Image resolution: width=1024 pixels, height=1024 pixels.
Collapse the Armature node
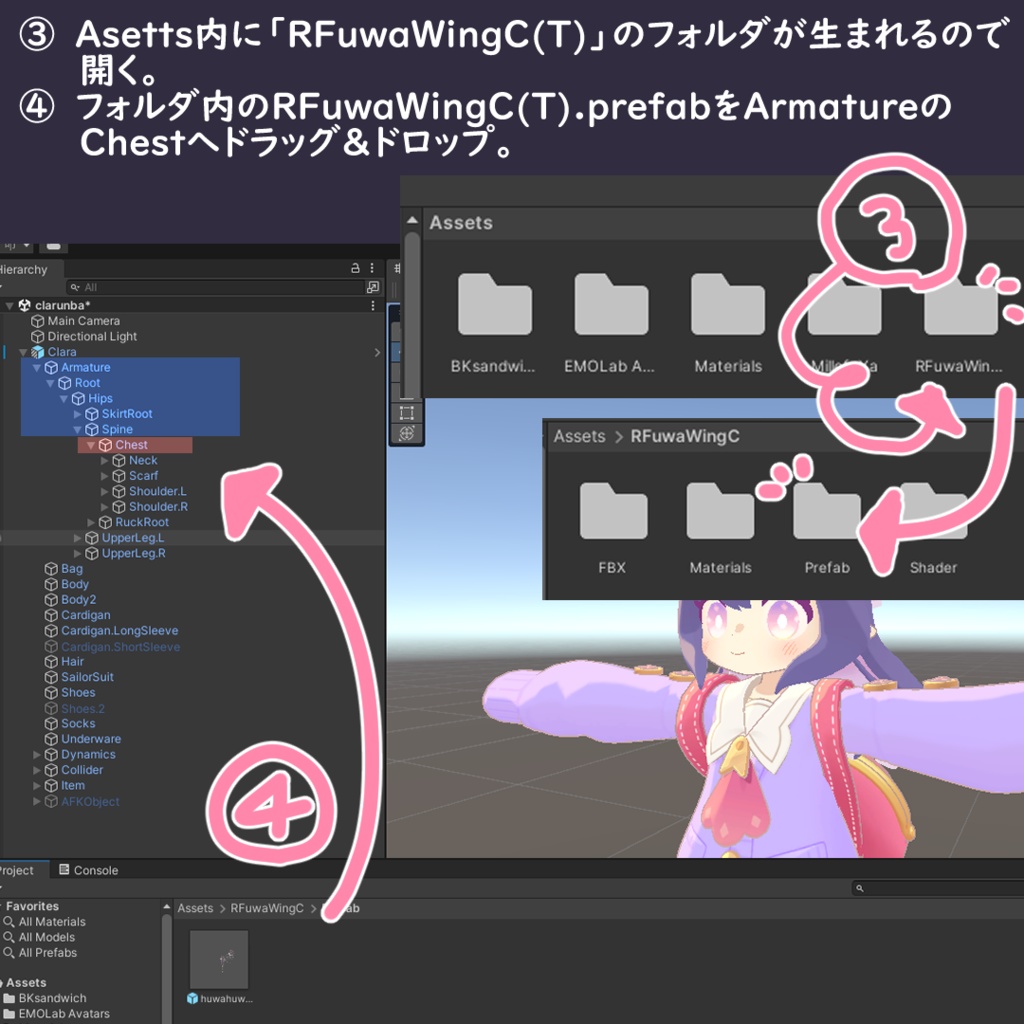37,368
